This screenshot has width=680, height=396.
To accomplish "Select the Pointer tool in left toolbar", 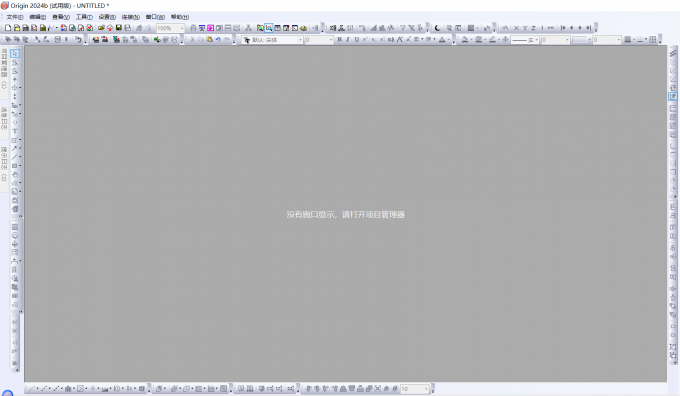I will coord(15,53).
